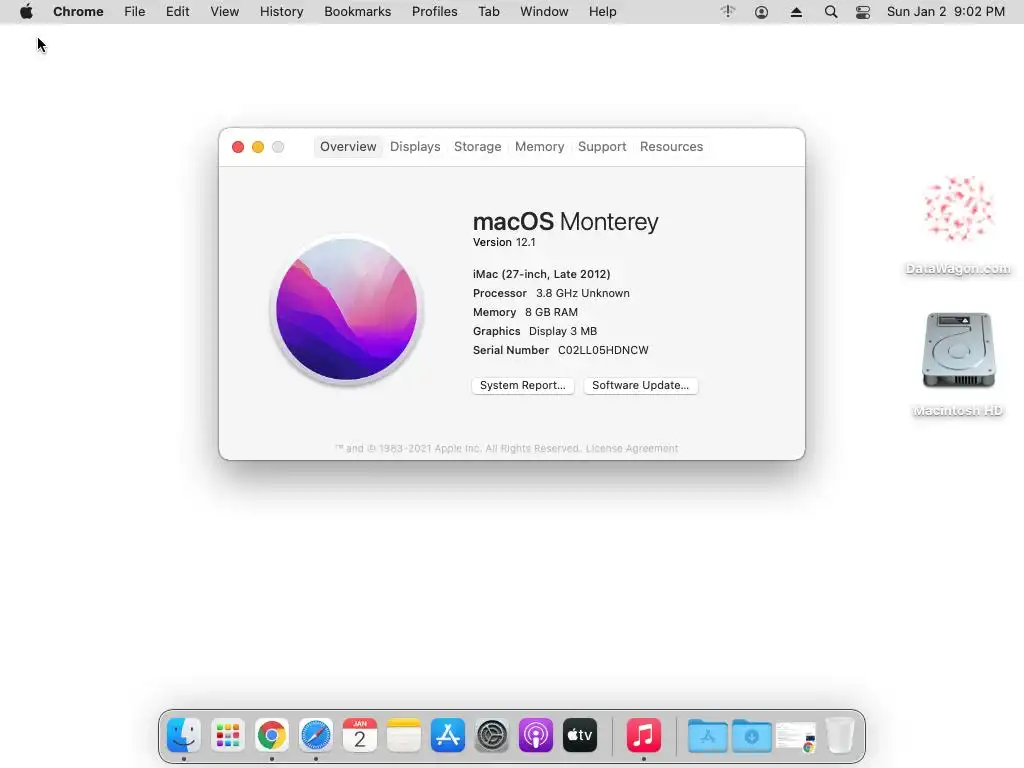
Task: Switch to the Overview tab
Action: click(x=348, y=147)
